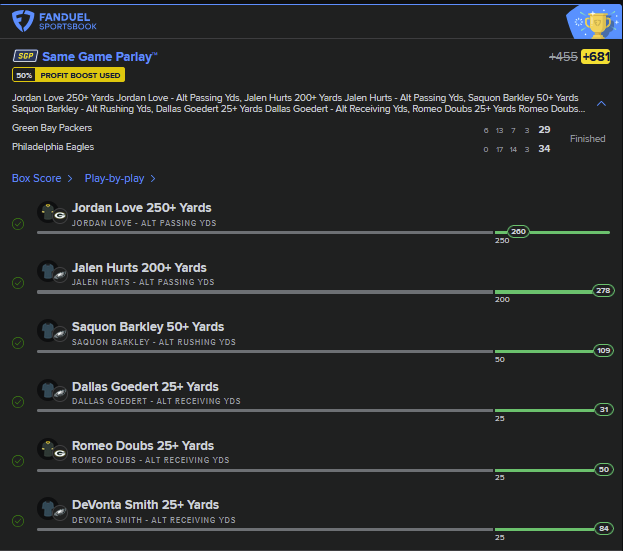Click the parlay legs summary text
The image size is (623, 551).
298,103
